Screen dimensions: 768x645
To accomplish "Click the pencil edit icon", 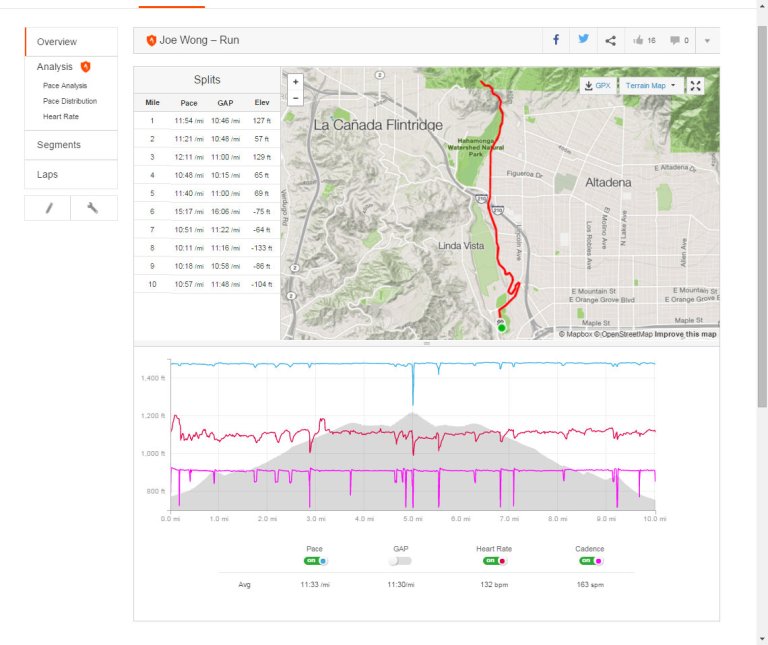I will click(48, 208).
